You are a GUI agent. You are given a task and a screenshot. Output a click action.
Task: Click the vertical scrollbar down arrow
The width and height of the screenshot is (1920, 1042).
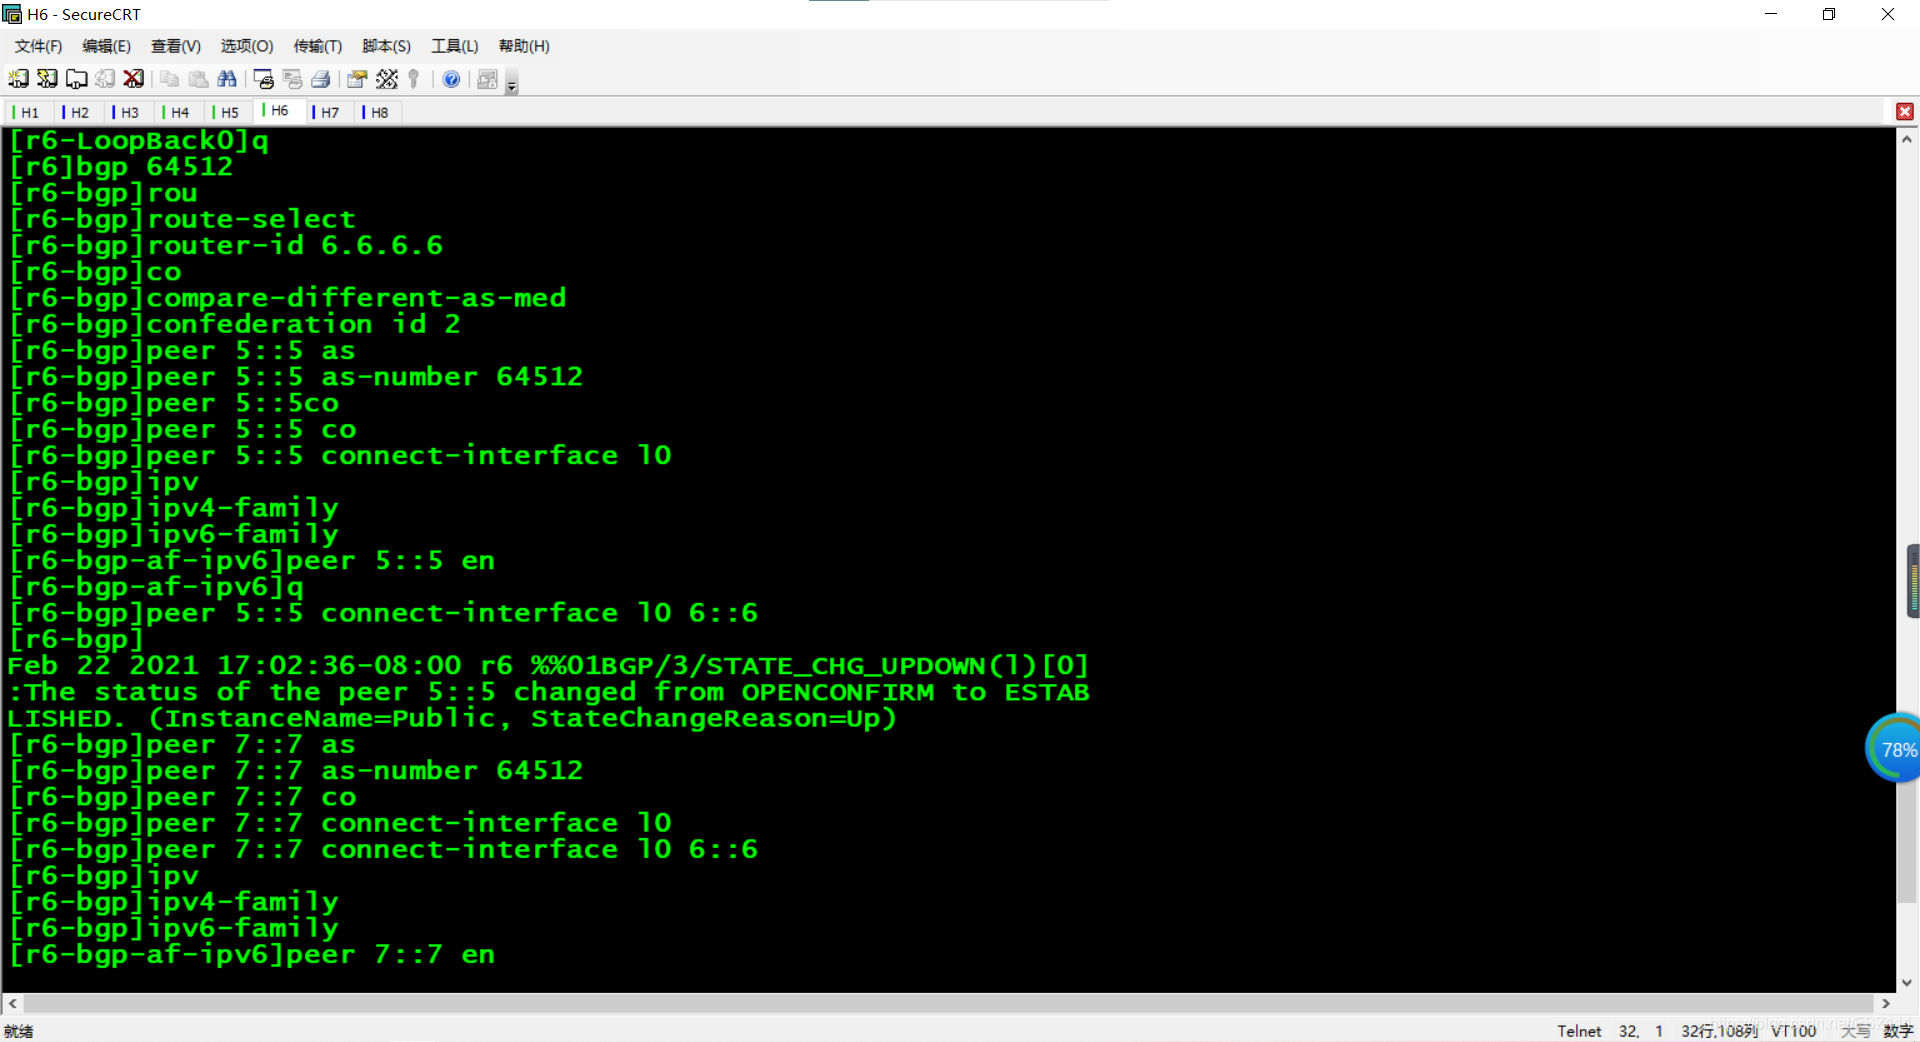pos(1907,982)
